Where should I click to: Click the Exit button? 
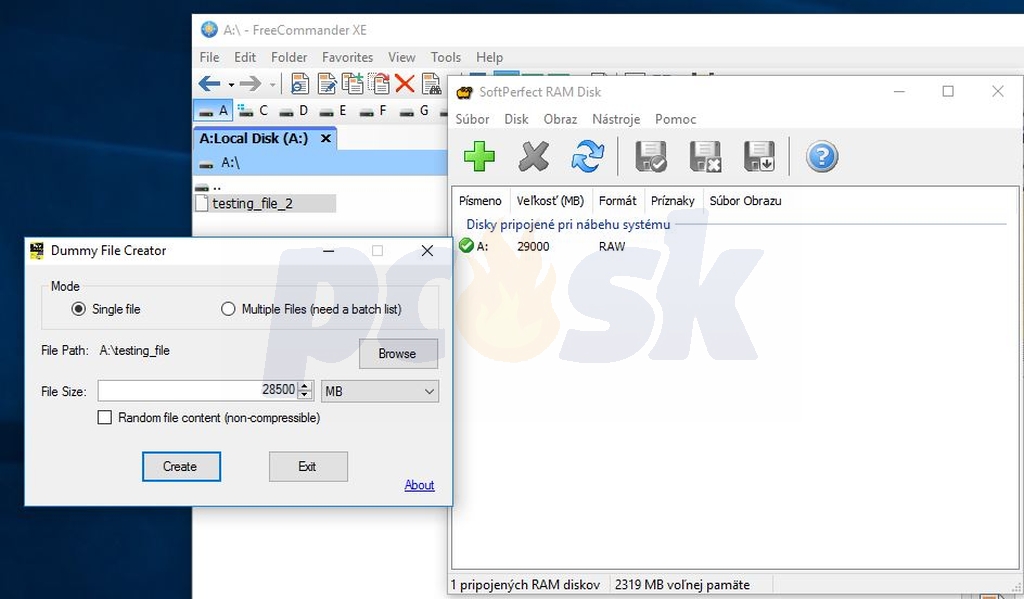coord(308,466)
